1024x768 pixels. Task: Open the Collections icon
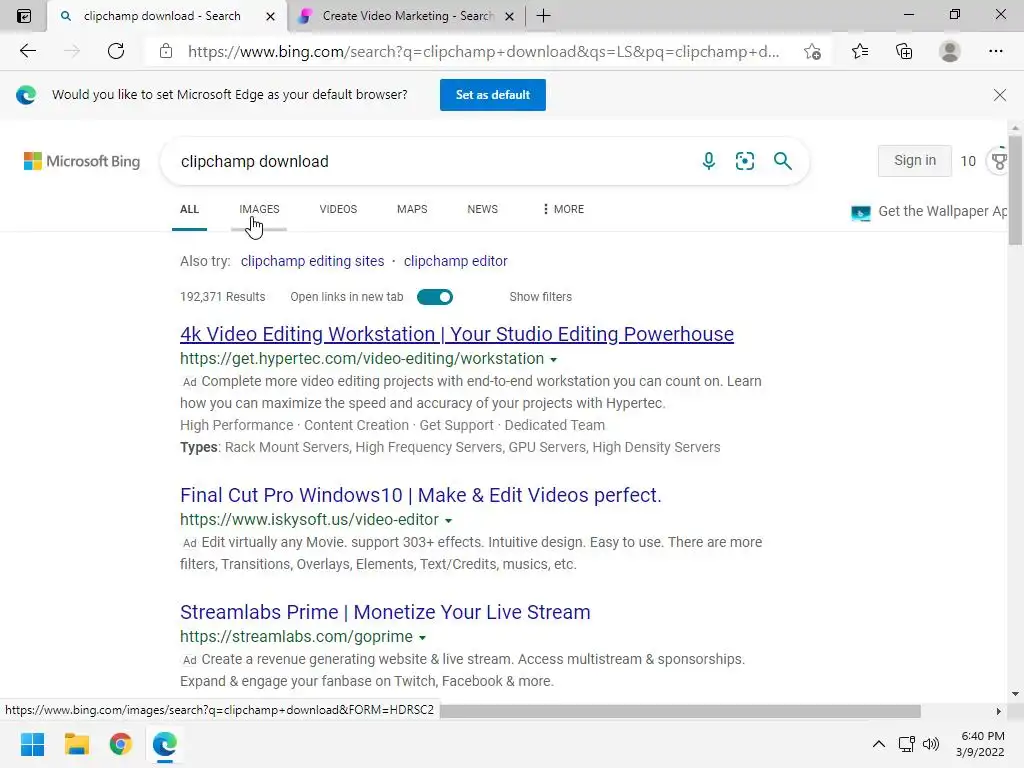904,51
